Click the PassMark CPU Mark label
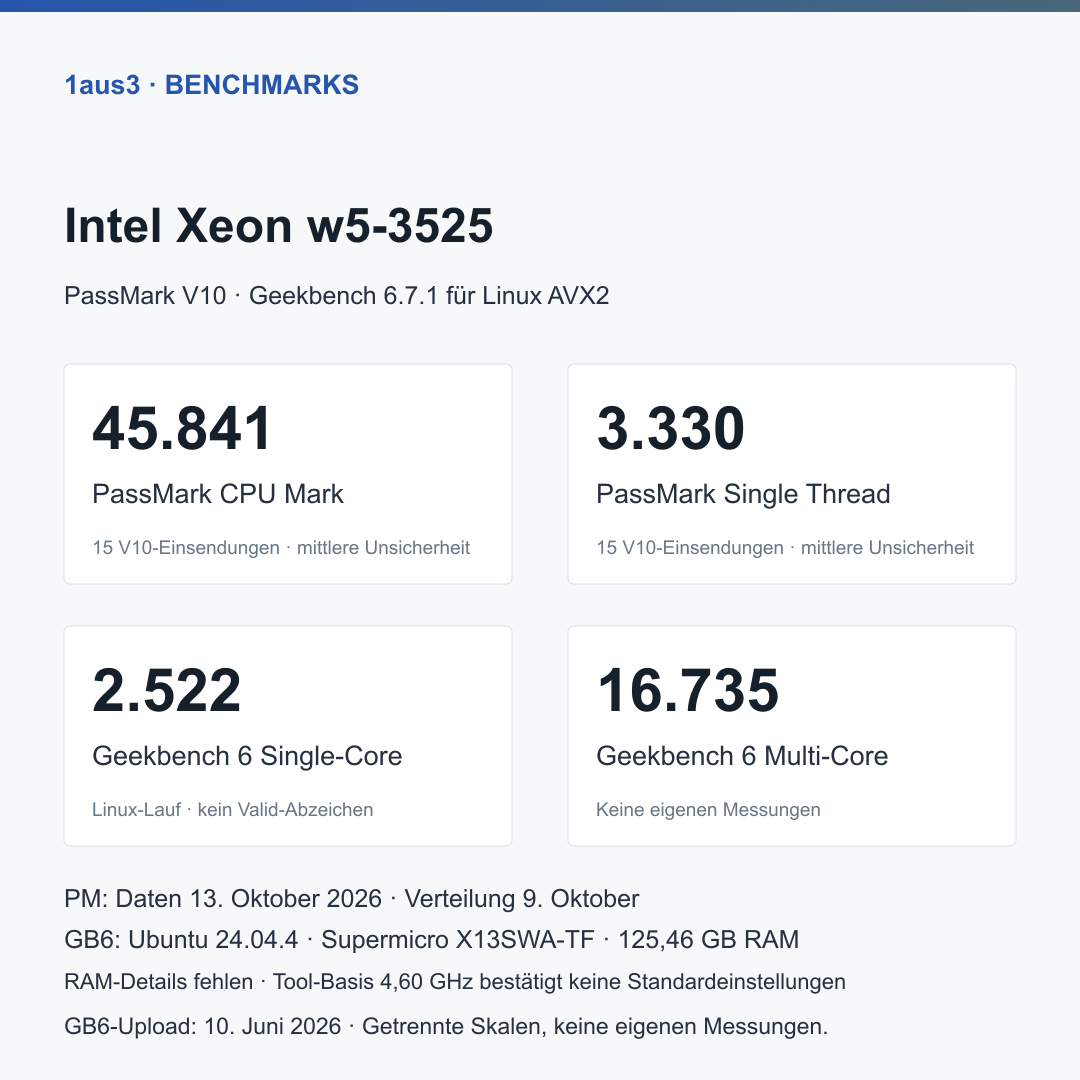Screen dimensions: 1080x1080 [x=218, y=494]
